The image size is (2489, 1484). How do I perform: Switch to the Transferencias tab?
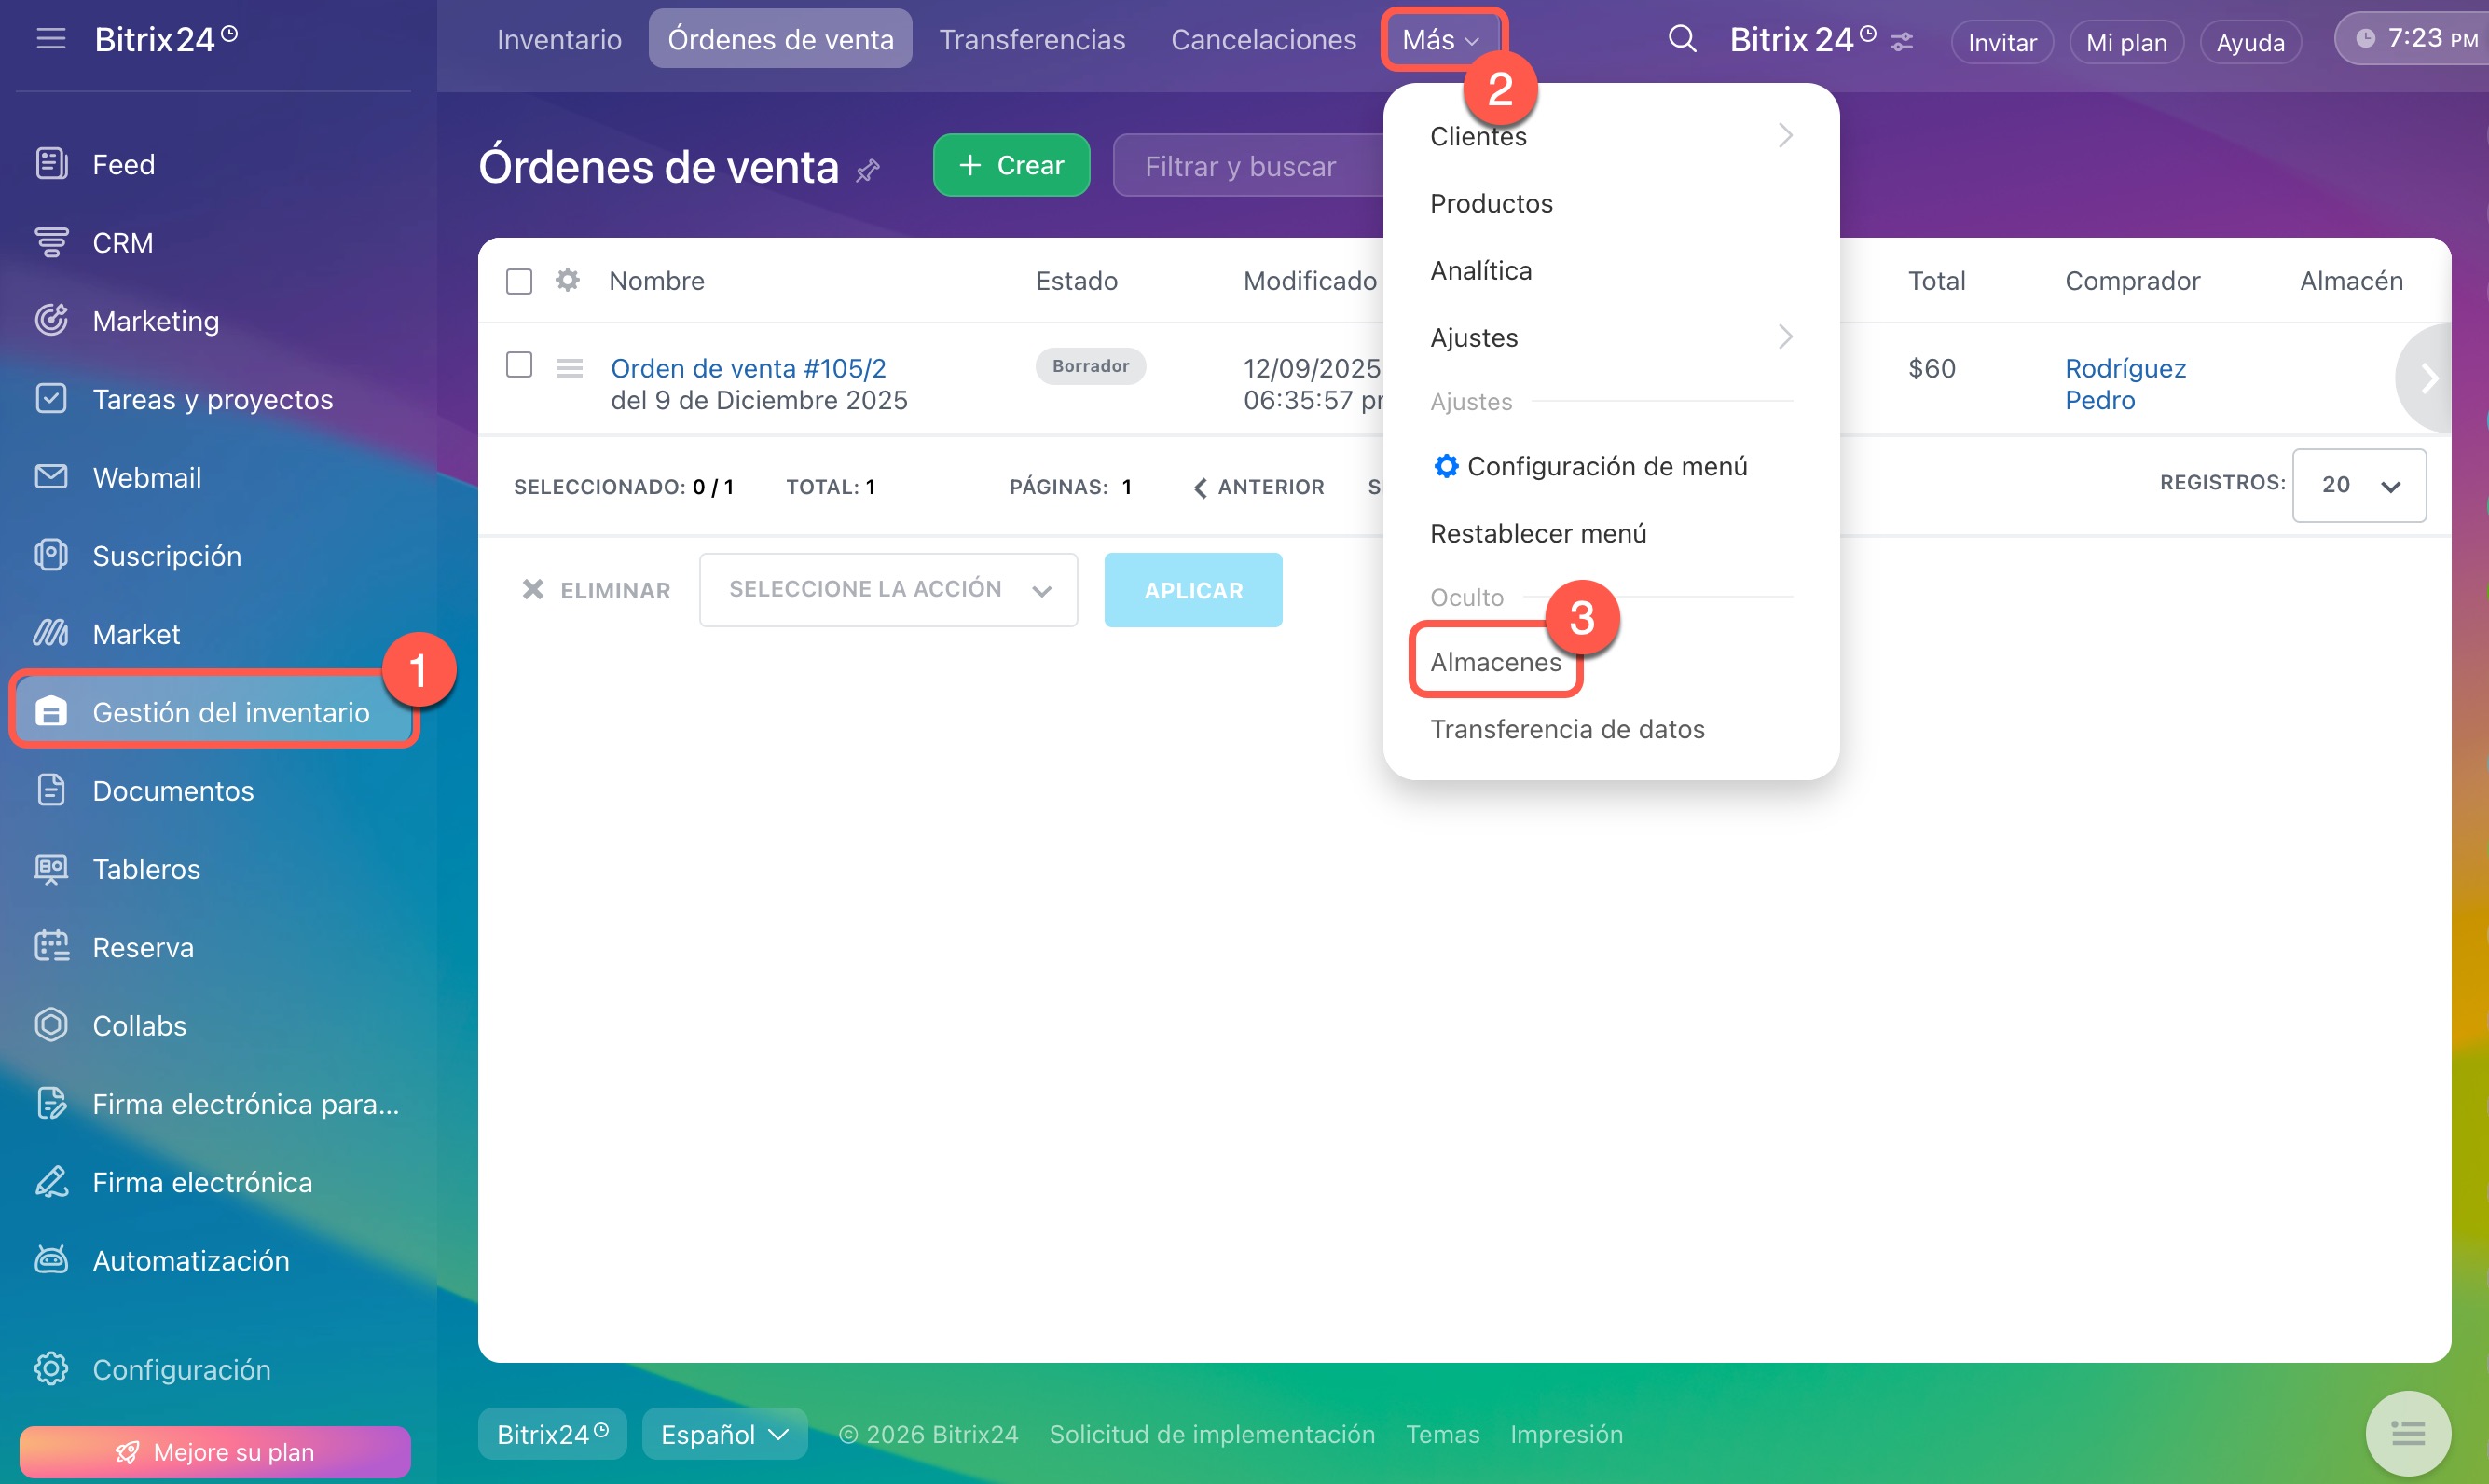click(x=1031, y=39)
